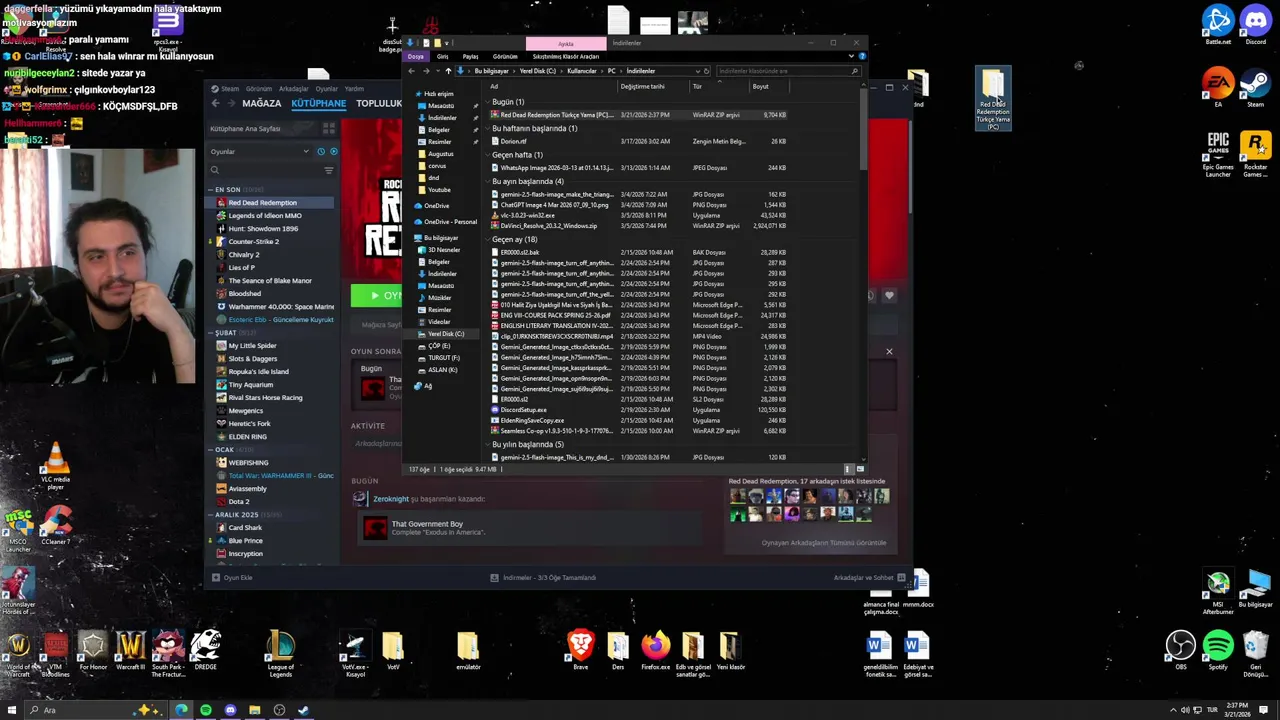Collapse the Bugün (1) group in Explorer

point(488,102)
